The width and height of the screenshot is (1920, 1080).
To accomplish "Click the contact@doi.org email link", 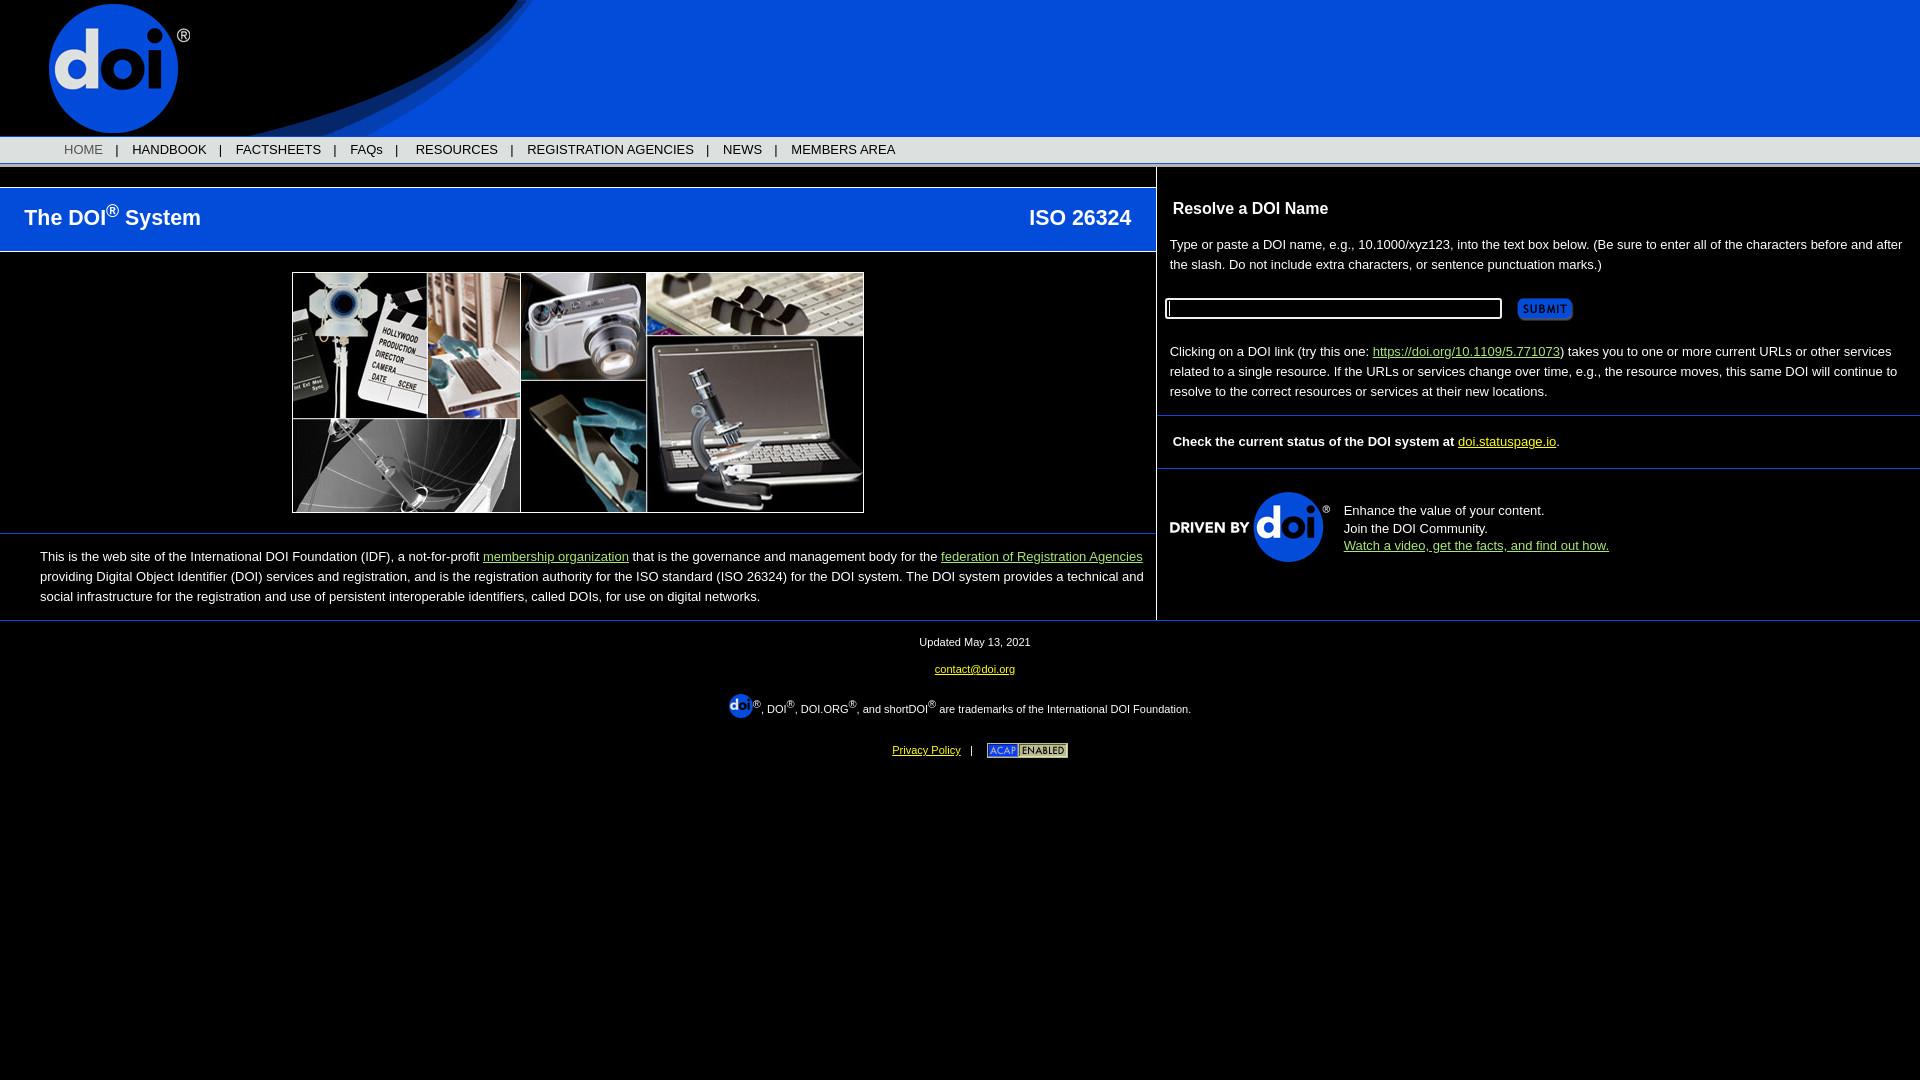I will pos(975,670).
